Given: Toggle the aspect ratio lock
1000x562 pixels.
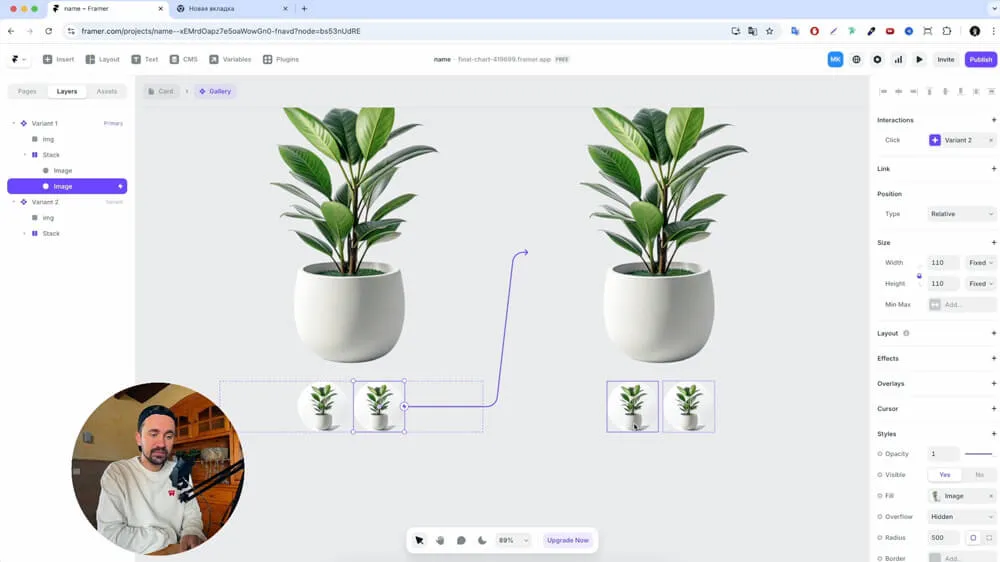Looking at the screenshot, I should pos(919,276).
